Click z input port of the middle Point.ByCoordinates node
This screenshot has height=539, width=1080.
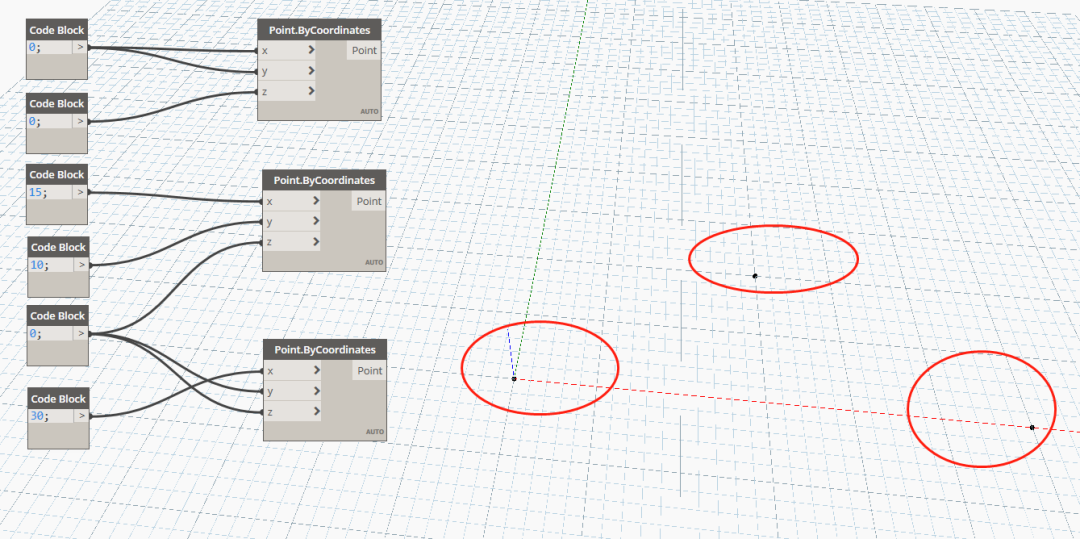coord(291,242)
